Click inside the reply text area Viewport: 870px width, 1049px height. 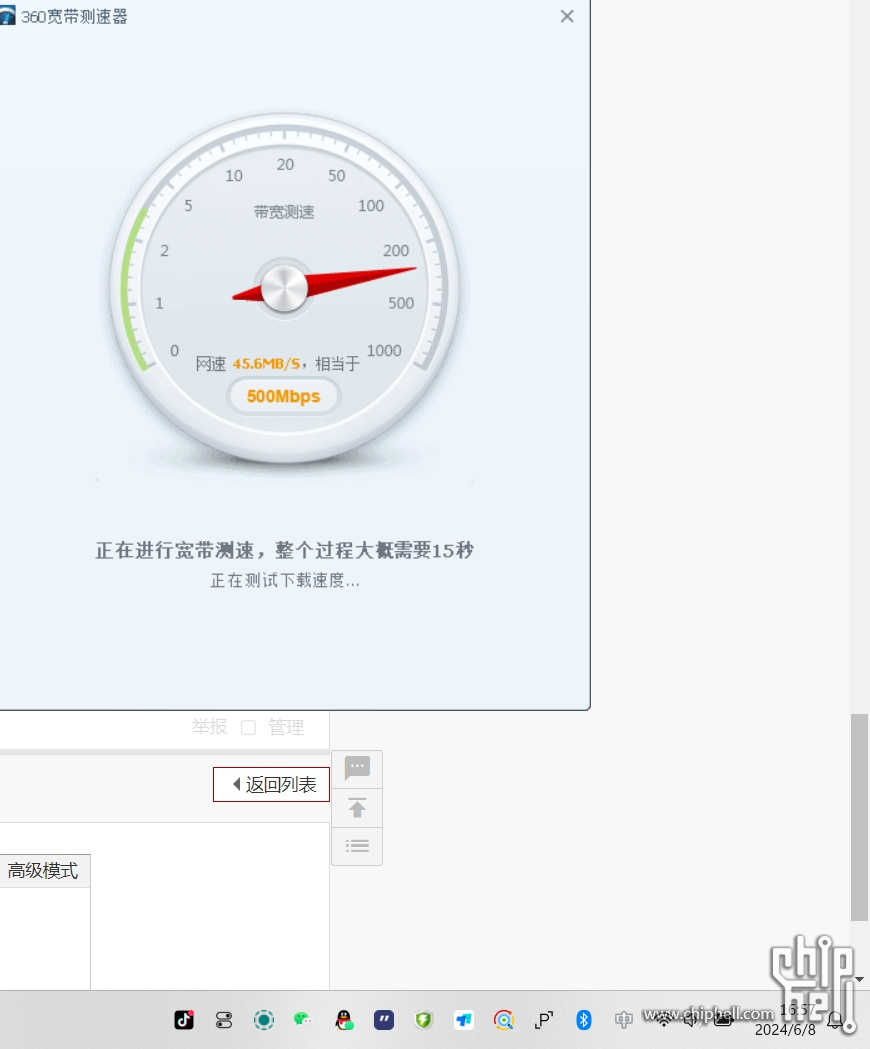click(x=45, y=938)
